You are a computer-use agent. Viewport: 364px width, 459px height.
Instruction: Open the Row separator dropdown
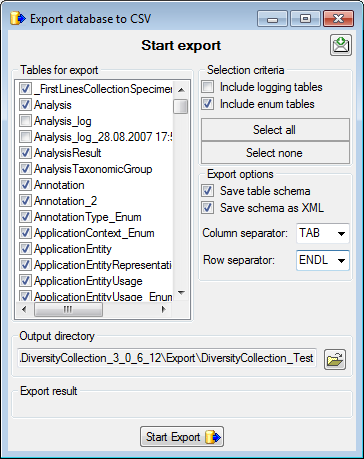[x=323, y=260]
